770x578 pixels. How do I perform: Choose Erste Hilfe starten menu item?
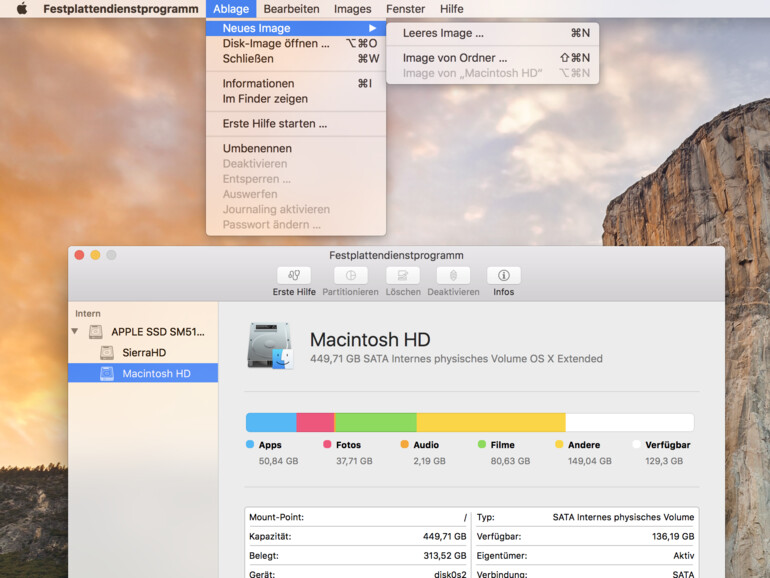274,124
